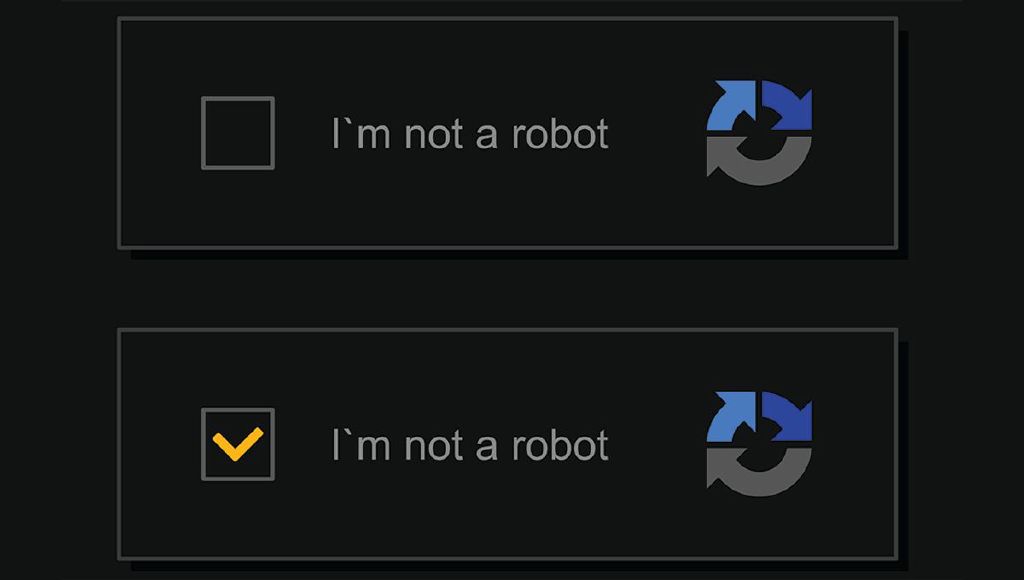1024x580 pixels.
Task: Click the word "not" in lower label
Action: click(434, 446)
